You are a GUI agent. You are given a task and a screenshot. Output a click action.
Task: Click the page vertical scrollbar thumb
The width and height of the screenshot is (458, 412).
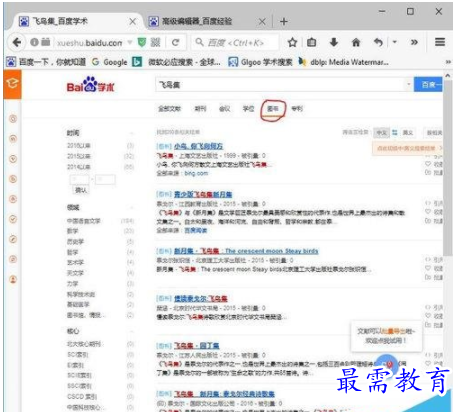point(448,168)
